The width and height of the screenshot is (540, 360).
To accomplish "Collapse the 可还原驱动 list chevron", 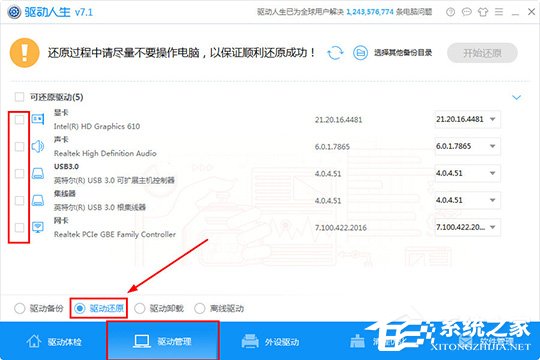I will (x=516, y=97).
